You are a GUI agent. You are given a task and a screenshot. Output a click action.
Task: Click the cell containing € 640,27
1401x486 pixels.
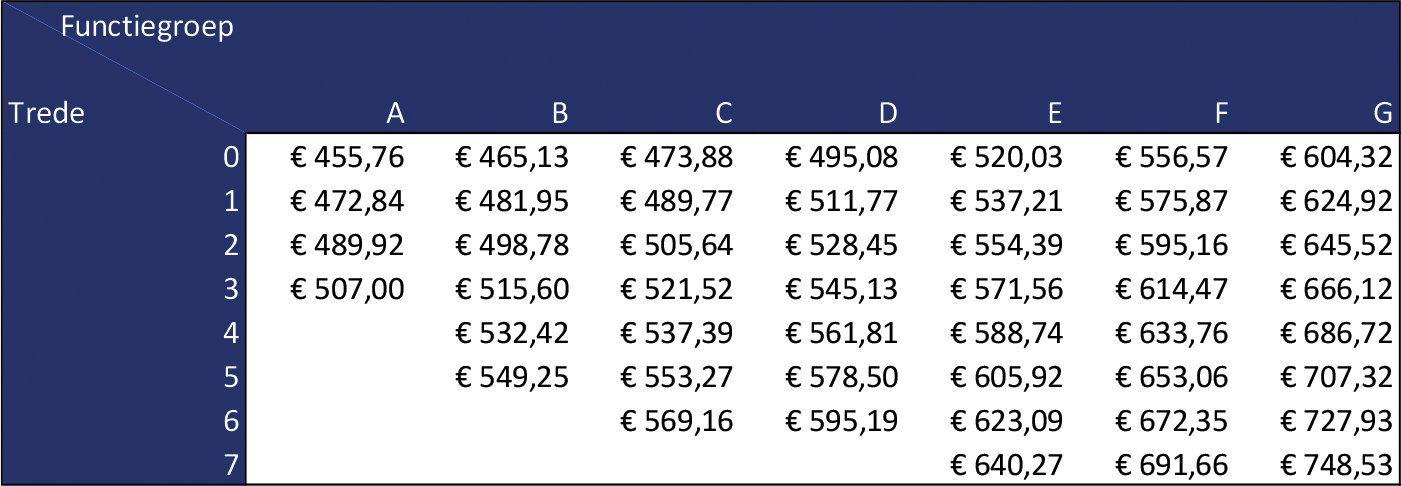[1005, 466]
